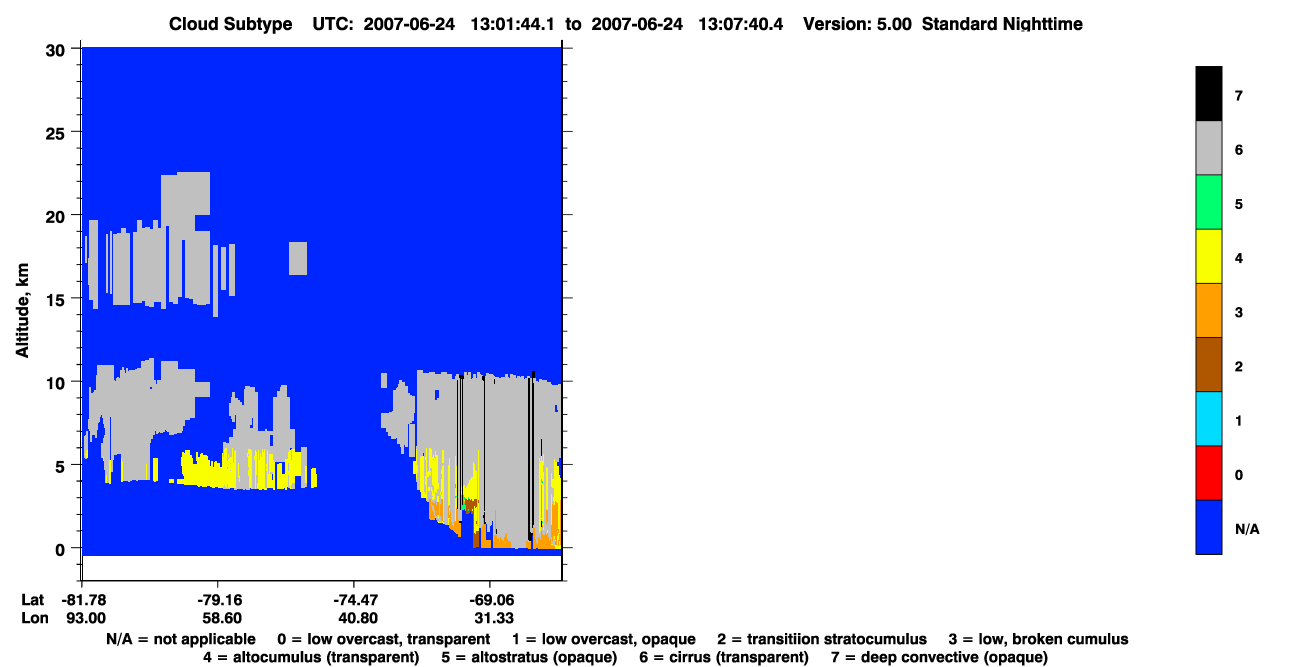Click legend text '1 = low overcast, opaque'

point(603,639)
